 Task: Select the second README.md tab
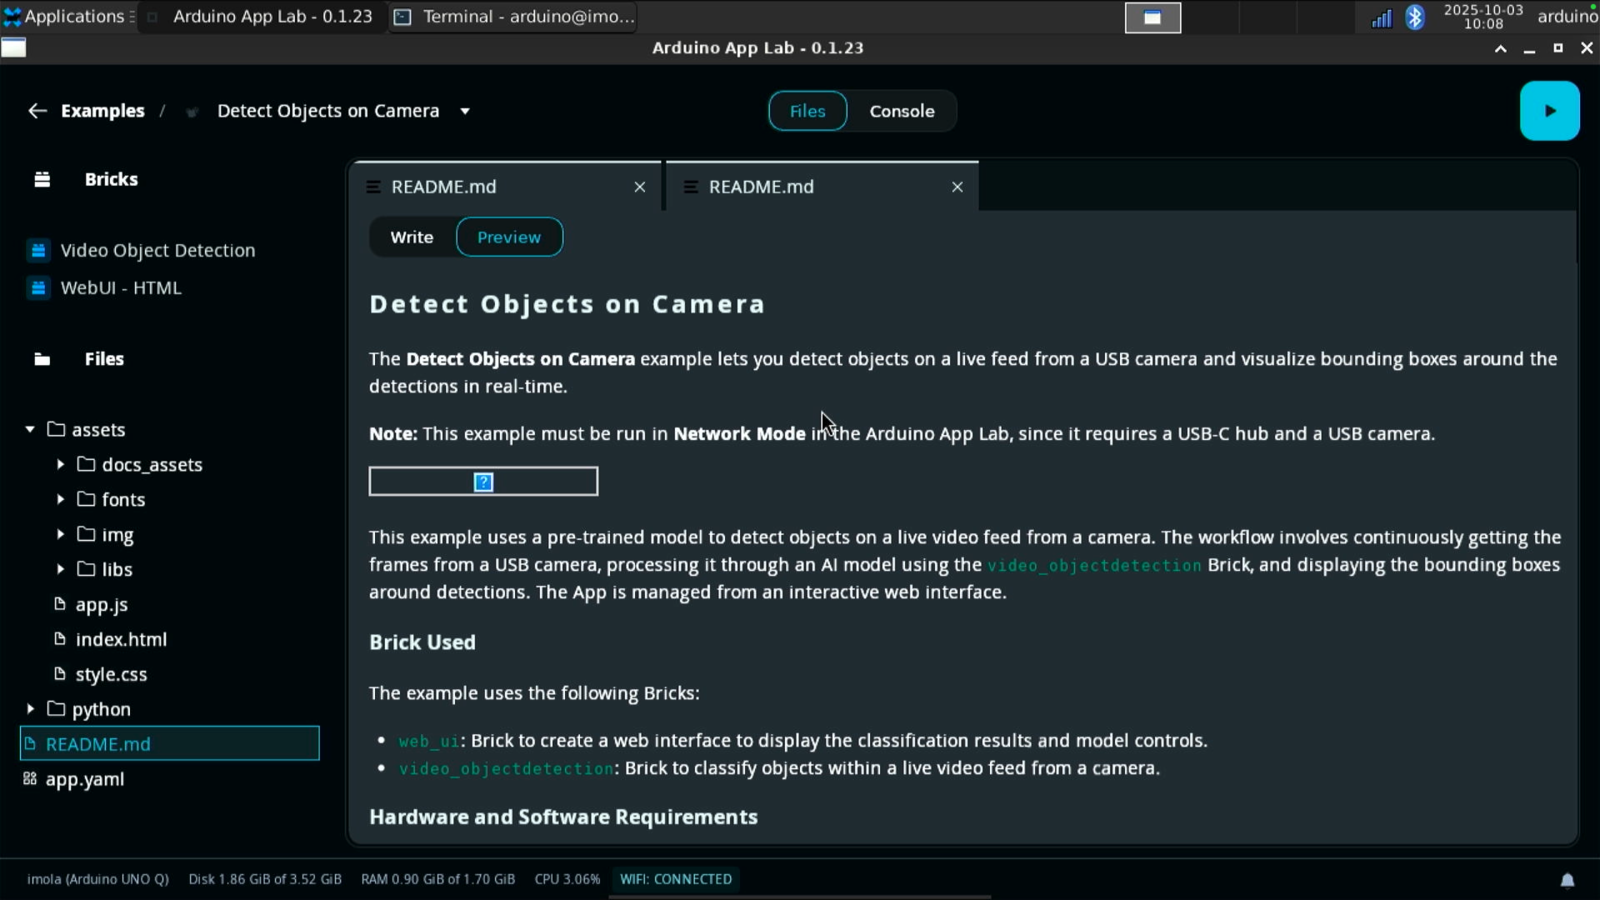tap(761, 187)
